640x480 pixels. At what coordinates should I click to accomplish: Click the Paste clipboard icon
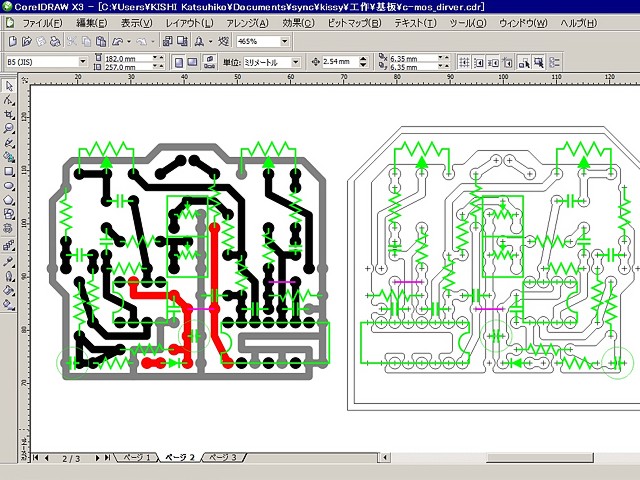[x=101, y=41]
